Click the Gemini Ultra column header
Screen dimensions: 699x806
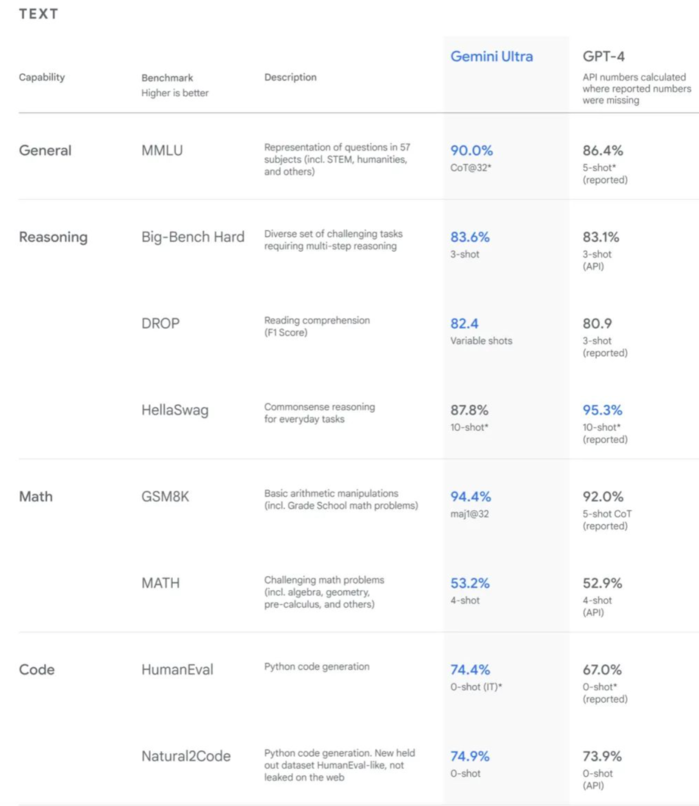pos(491,56)
